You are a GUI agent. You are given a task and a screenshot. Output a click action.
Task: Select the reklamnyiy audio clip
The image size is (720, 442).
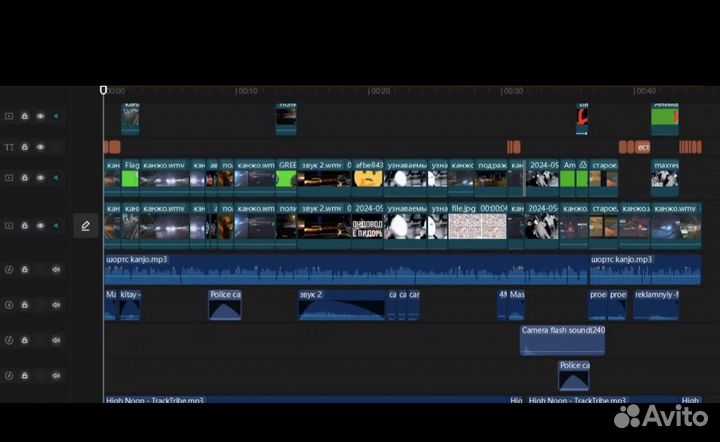click(656, 305)
